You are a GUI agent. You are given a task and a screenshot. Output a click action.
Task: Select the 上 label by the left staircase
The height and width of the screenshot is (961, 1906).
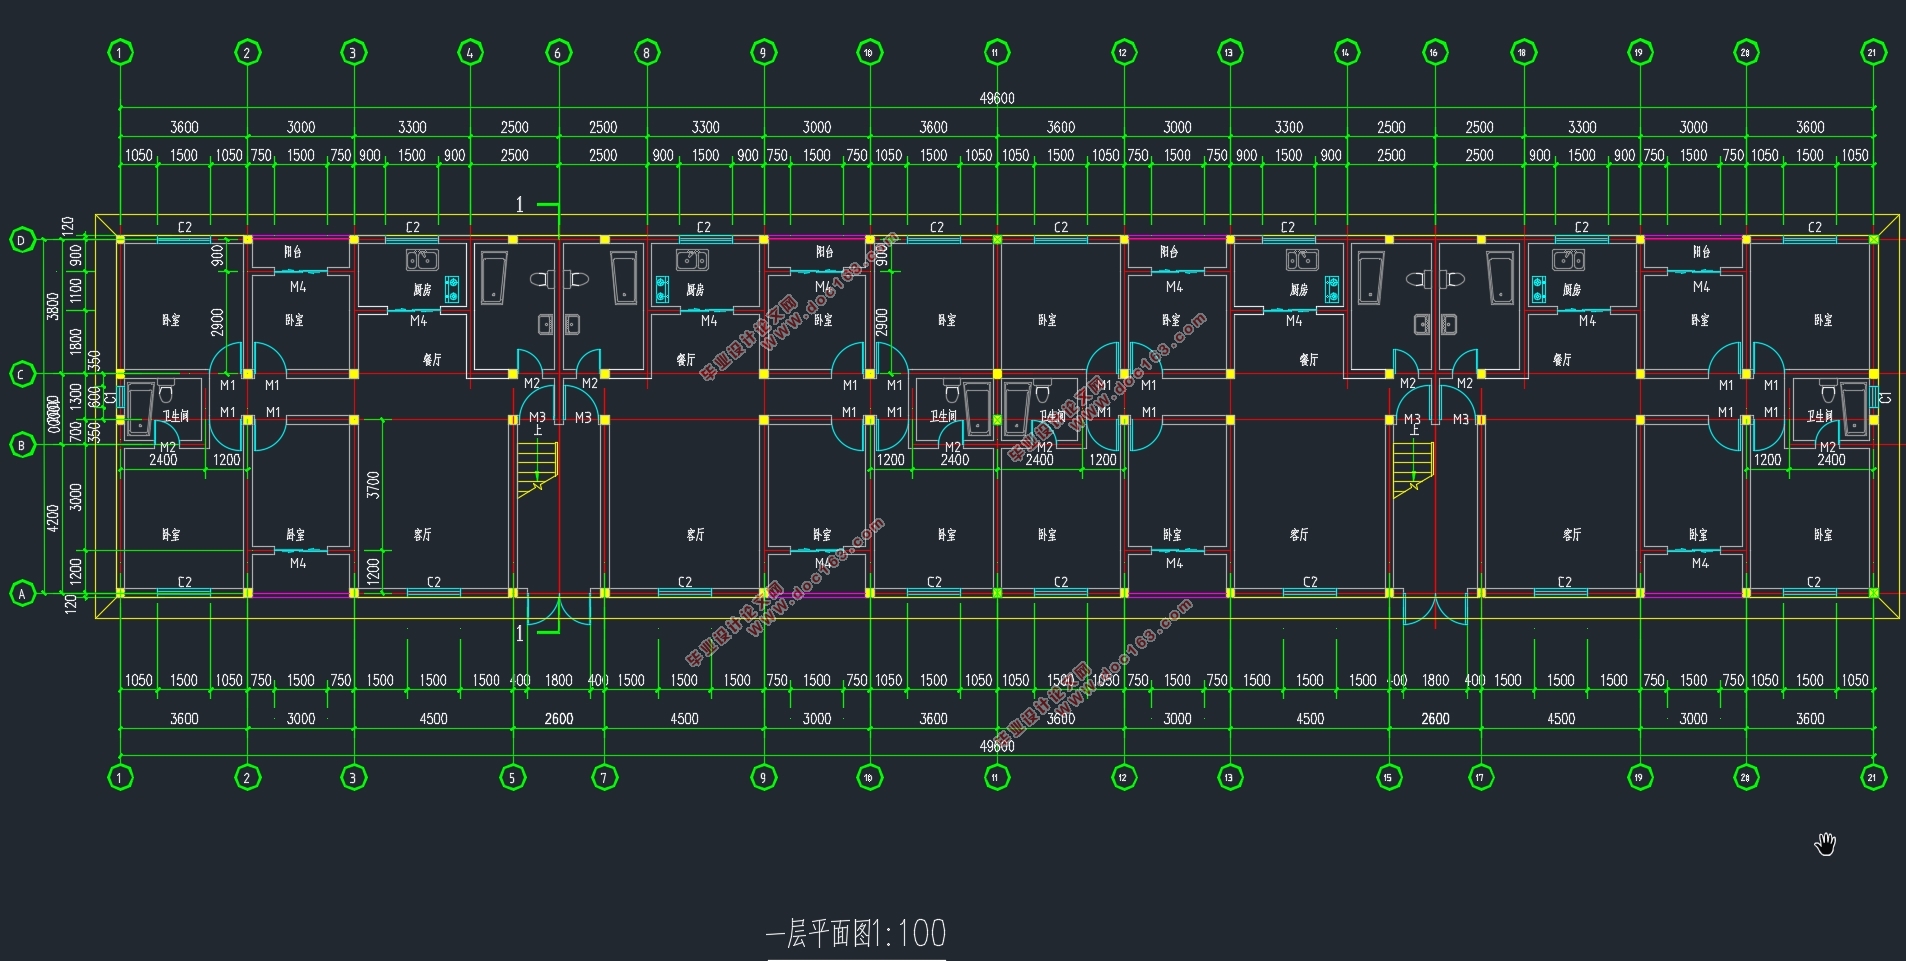[538, 431]
